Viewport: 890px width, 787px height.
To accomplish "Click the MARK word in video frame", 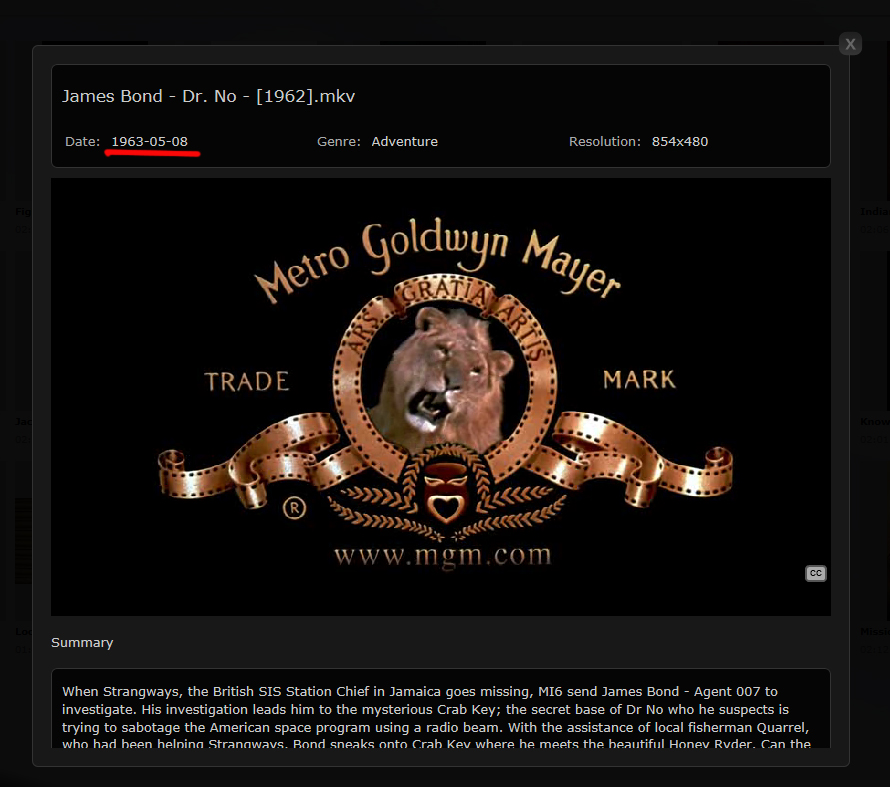I will tap(639, 379).
